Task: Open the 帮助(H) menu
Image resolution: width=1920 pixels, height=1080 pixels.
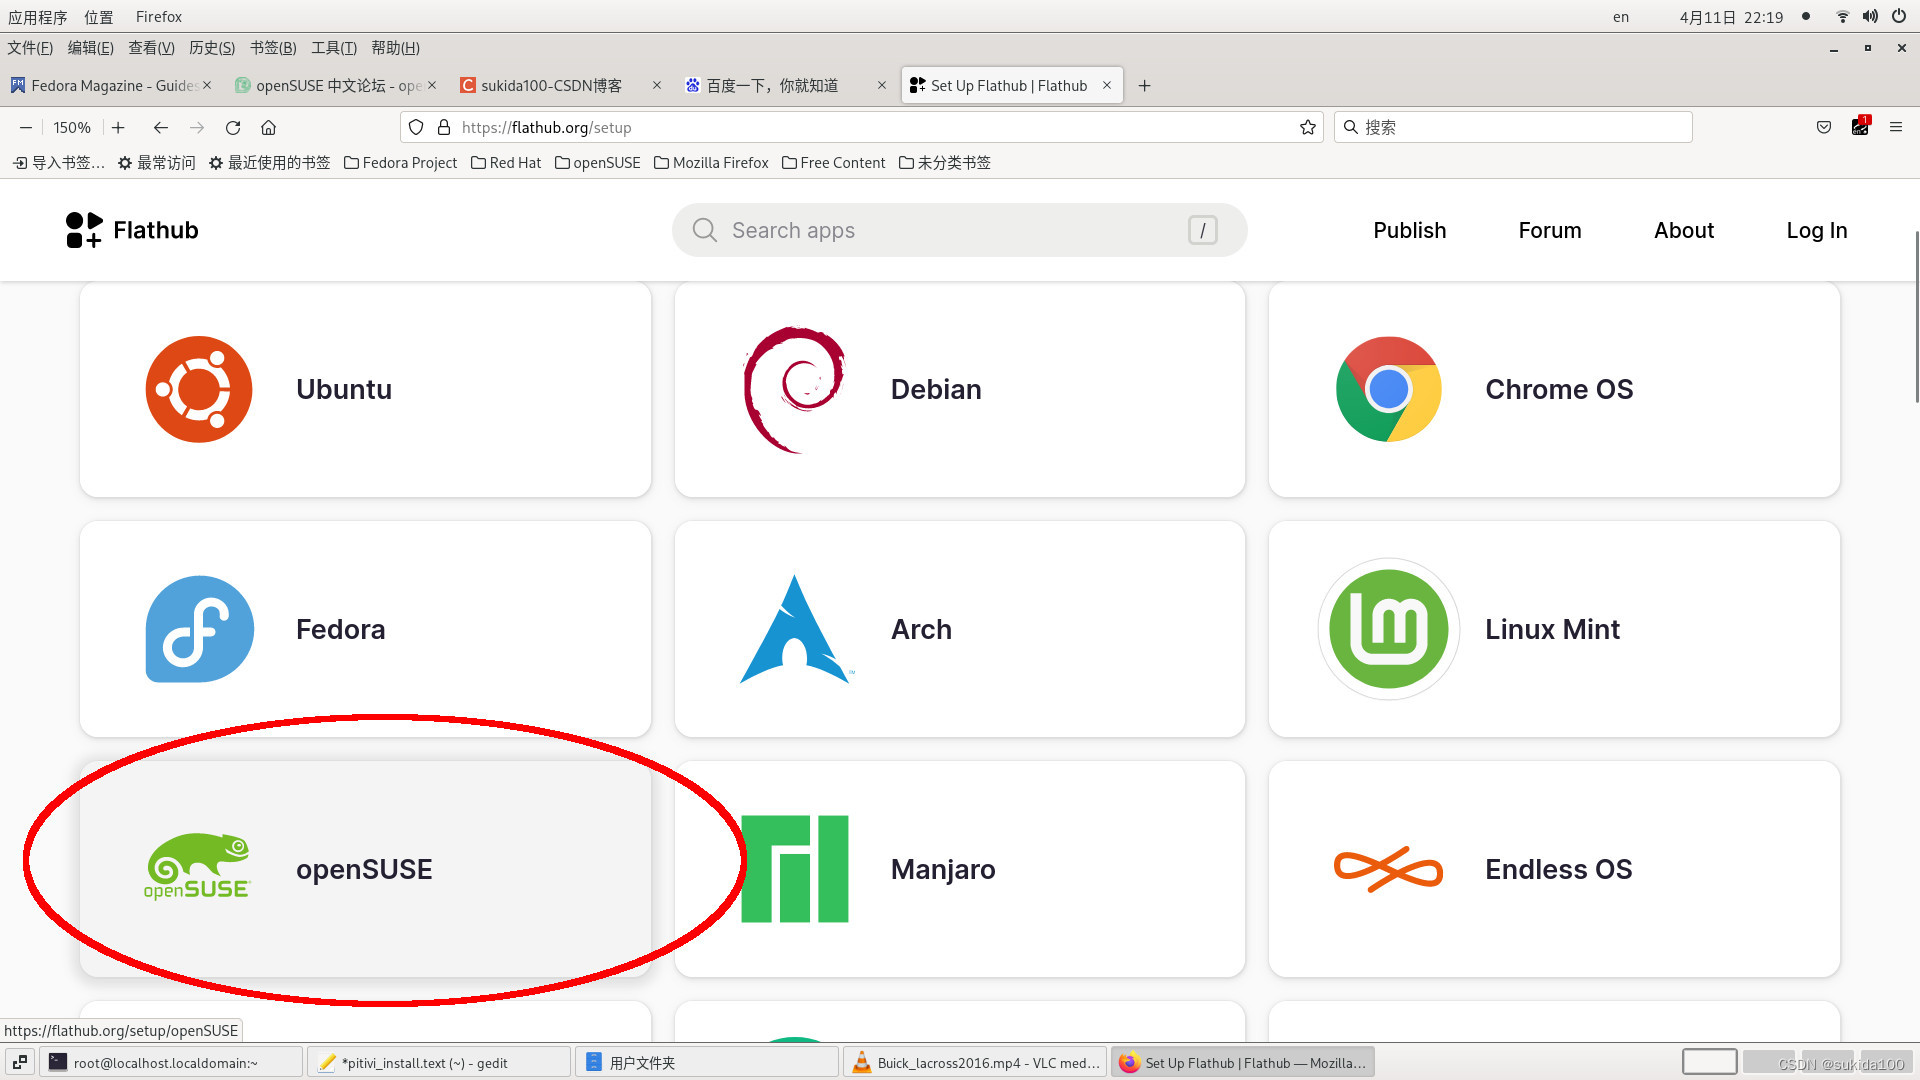Action: coord(395,48)
